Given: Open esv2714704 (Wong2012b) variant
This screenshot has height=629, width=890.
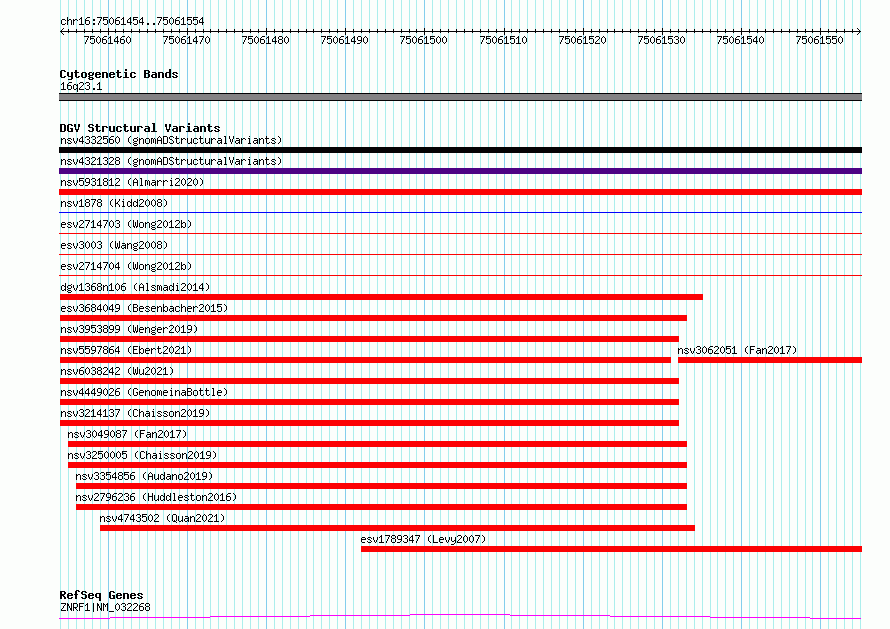Looking at the screenshot, I should (x=126, y=266).
